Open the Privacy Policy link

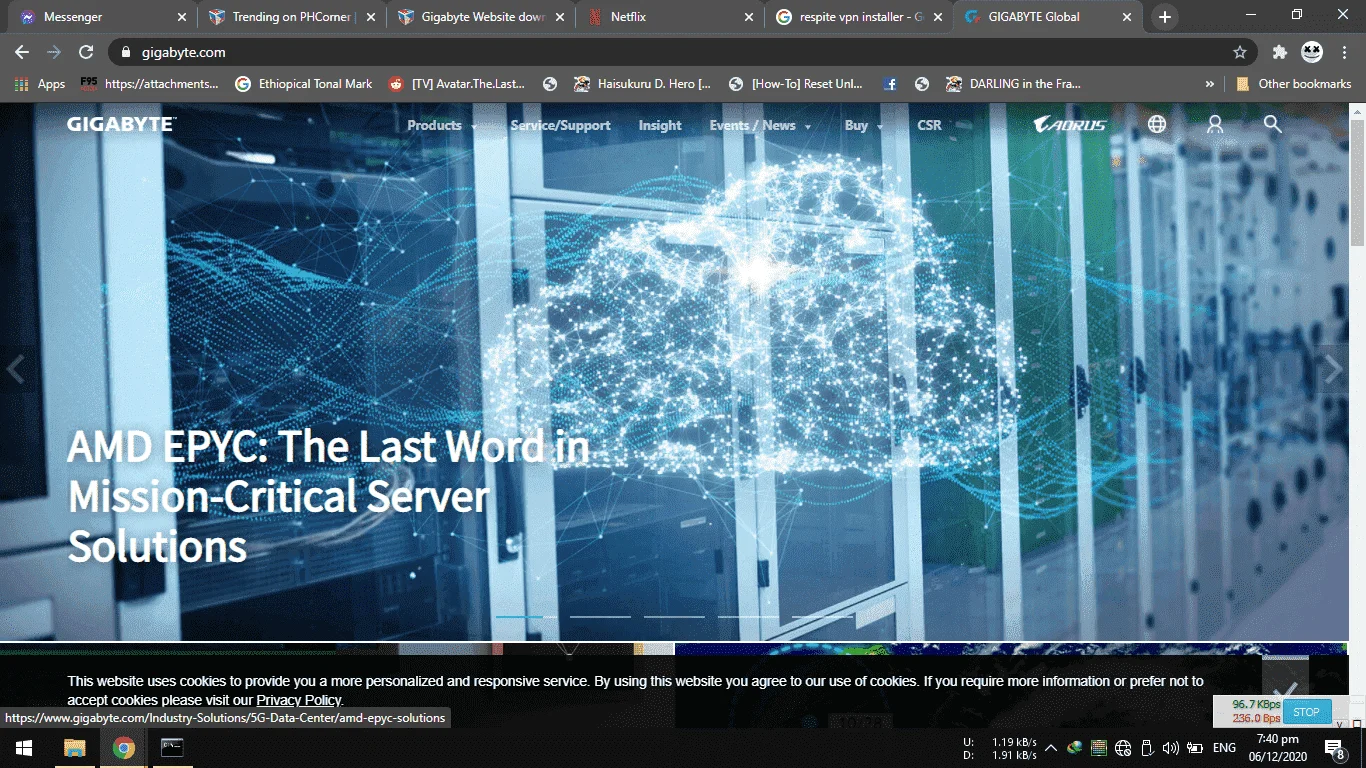(x=299, y=700)
